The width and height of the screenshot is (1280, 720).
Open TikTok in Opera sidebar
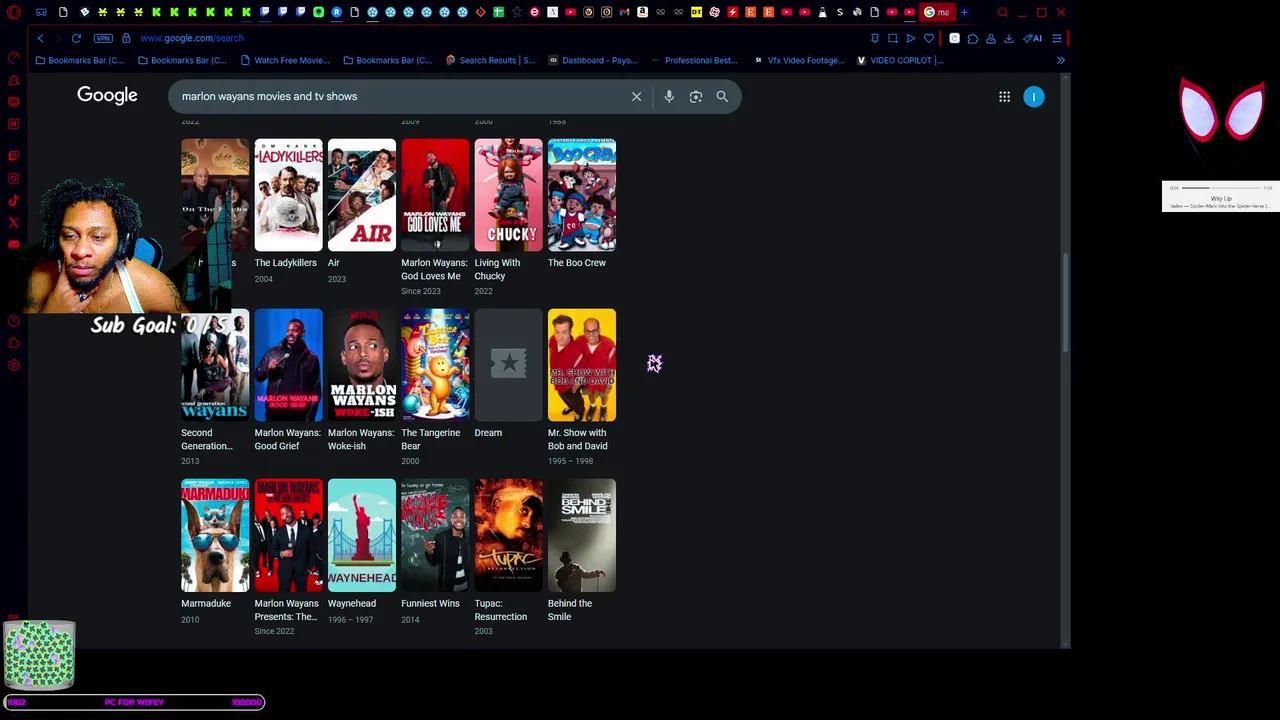pyautogui.click(x=13, y=201)
